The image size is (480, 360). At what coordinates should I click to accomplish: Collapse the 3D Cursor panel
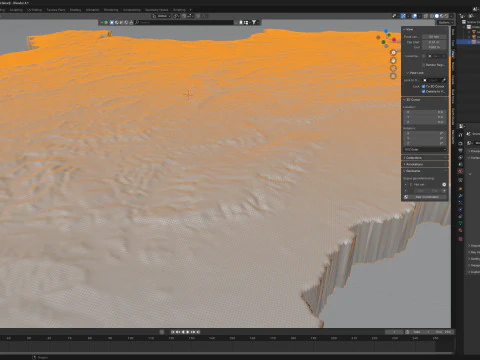click(x=412, y=100)
